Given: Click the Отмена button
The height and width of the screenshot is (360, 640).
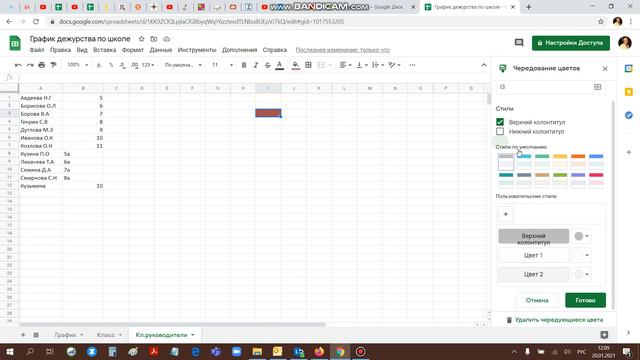Looking at the screenshot, I should pos(537,300).
